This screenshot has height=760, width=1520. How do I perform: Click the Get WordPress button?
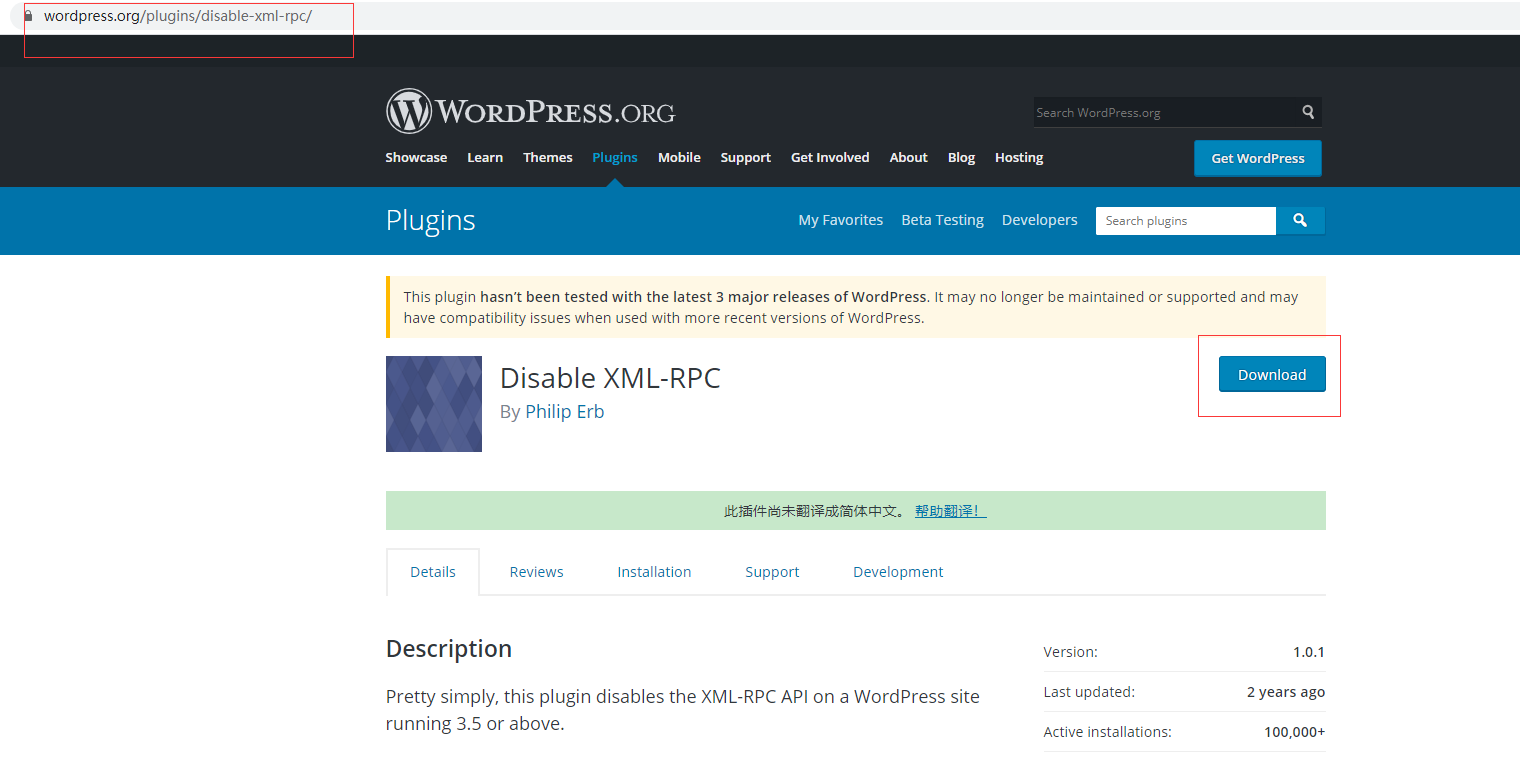pyautogui.click(x=1258, y=158)
